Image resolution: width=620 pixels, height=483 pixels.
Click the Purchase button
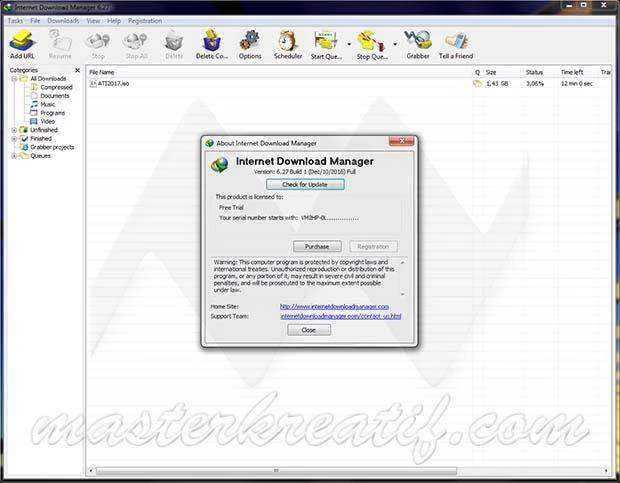pyautogui.click(x=317, y=247)
